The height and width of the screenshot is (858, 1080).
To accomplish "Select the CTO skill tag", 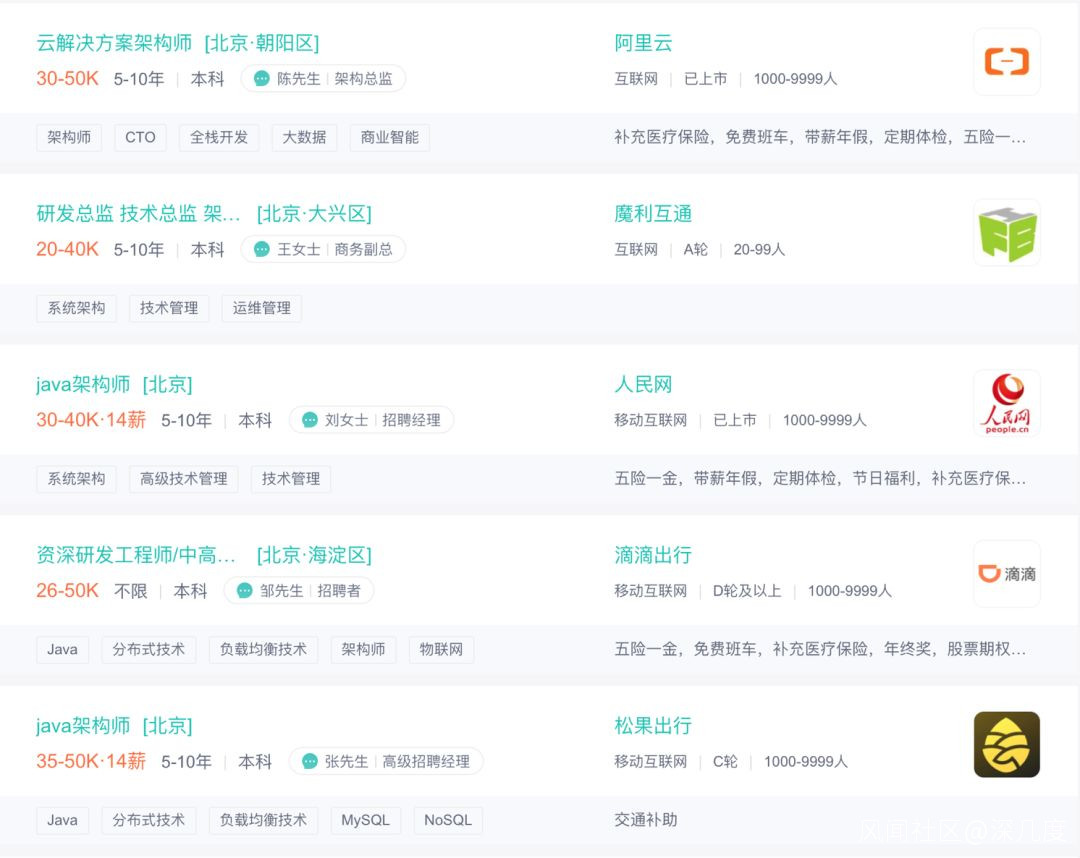I will [140, 138].
